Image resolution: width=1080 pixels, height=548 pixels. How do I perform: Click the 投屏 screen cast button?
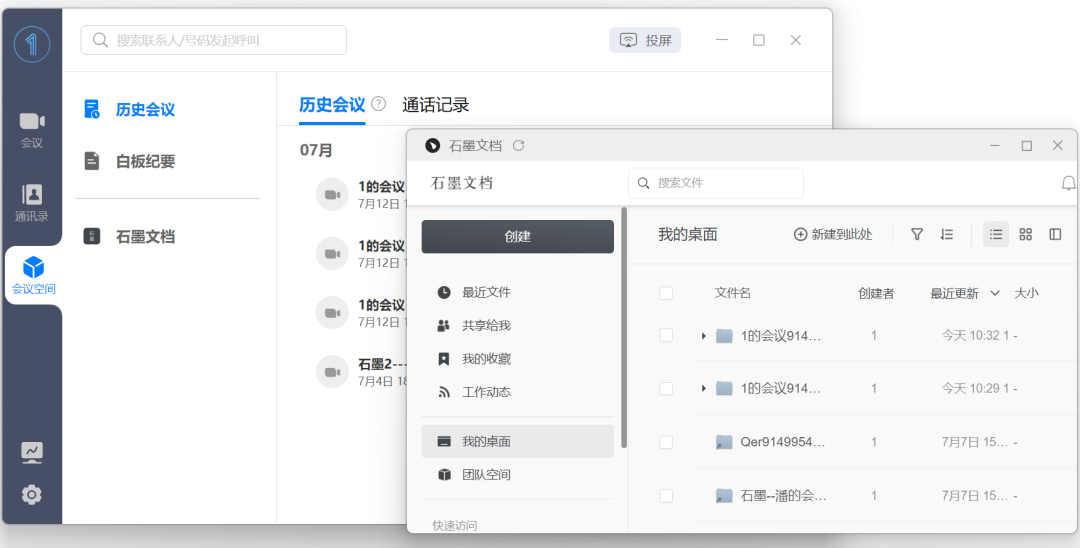click(645, 41)
